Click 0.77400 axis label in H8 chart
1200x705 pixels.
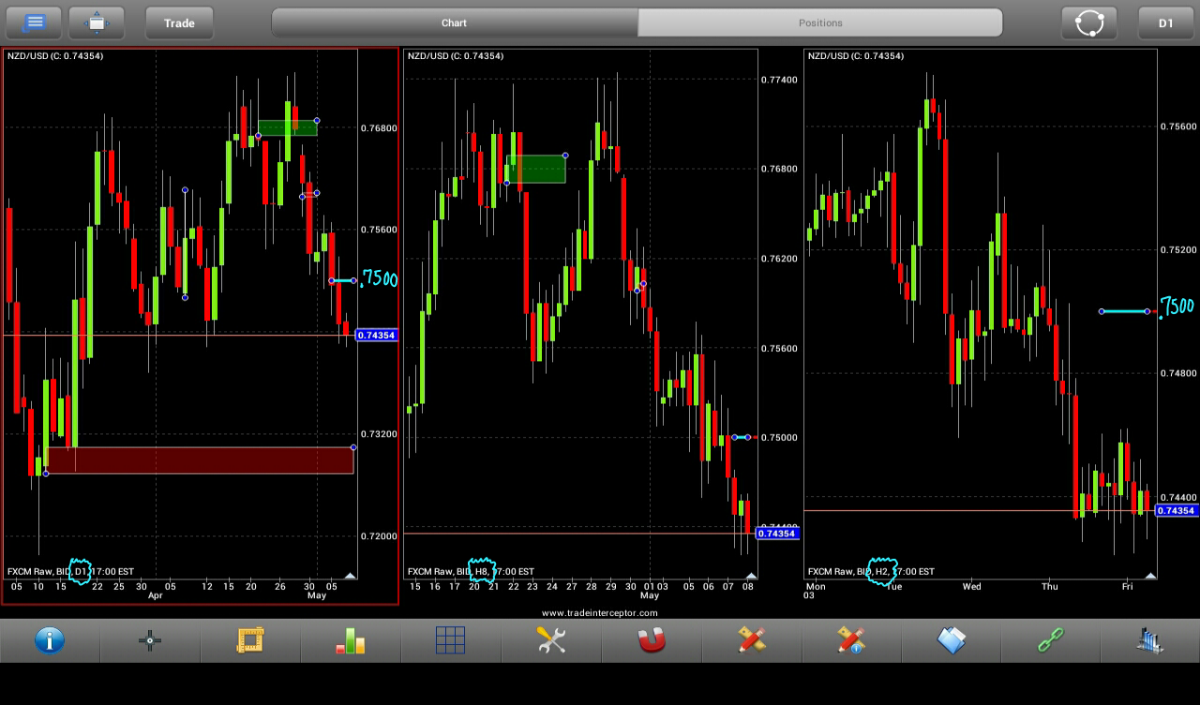[x=779, y=78]
